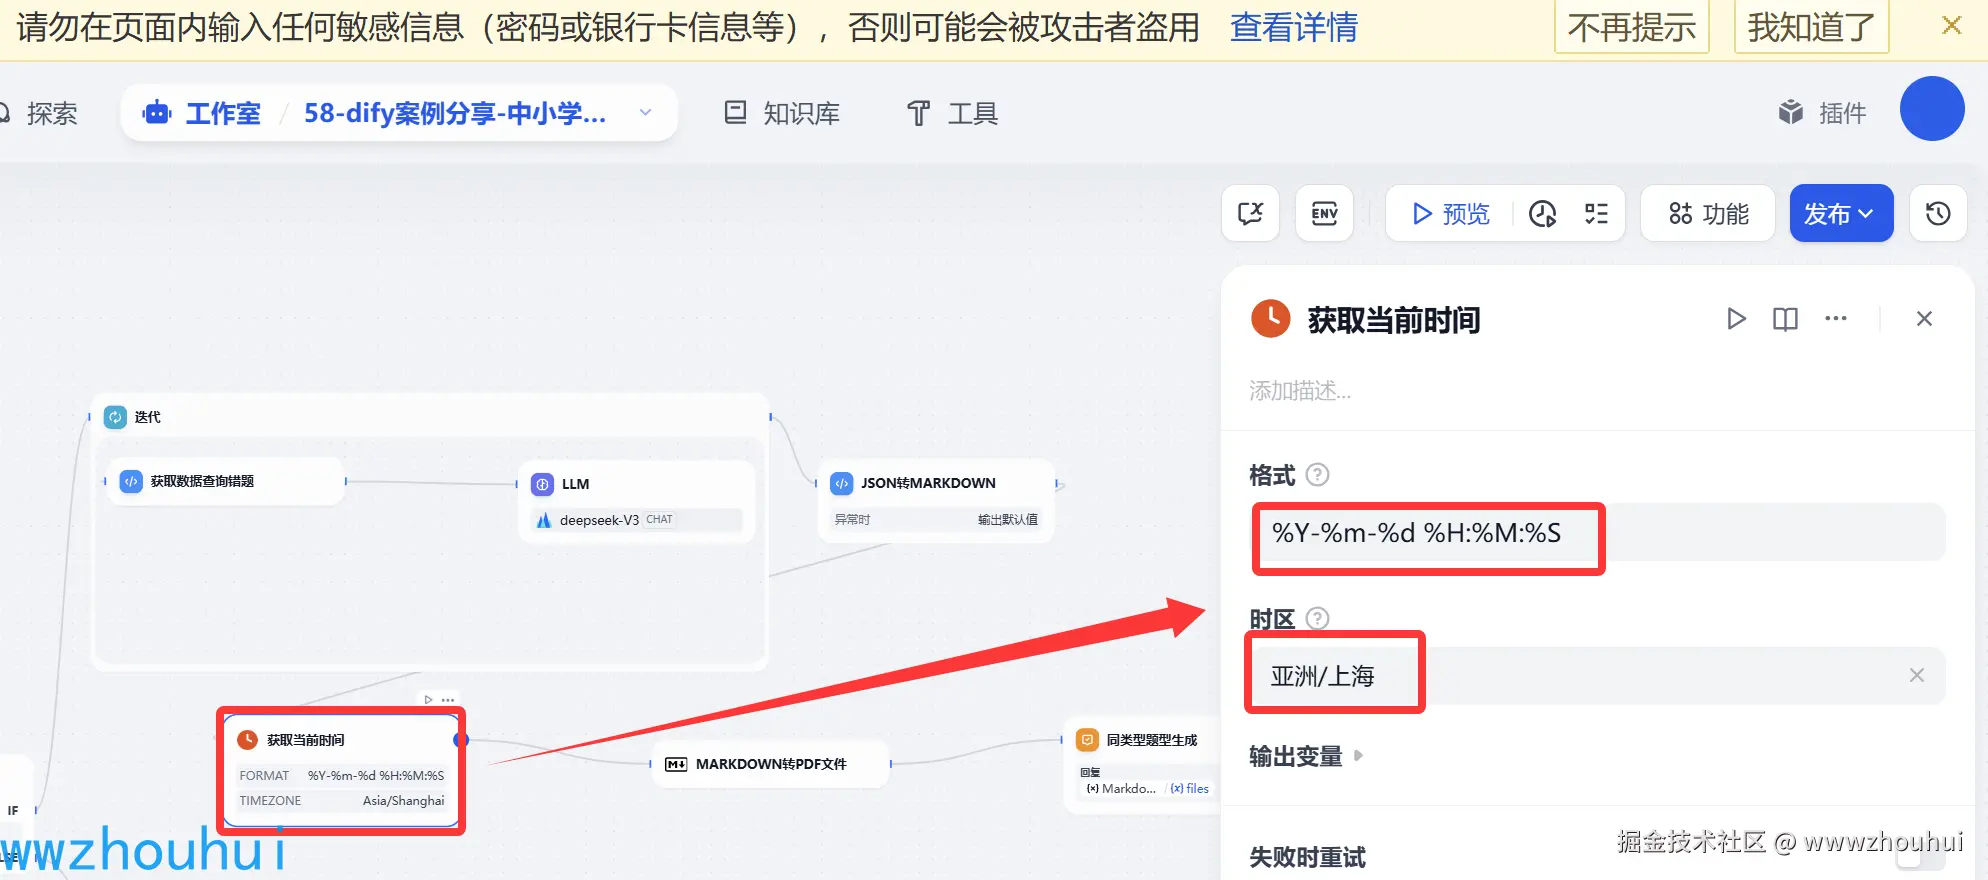Expand the 发布 publish dropdown
Viewport: 1988px width, 880px height.
click(x=1841, y=214)
